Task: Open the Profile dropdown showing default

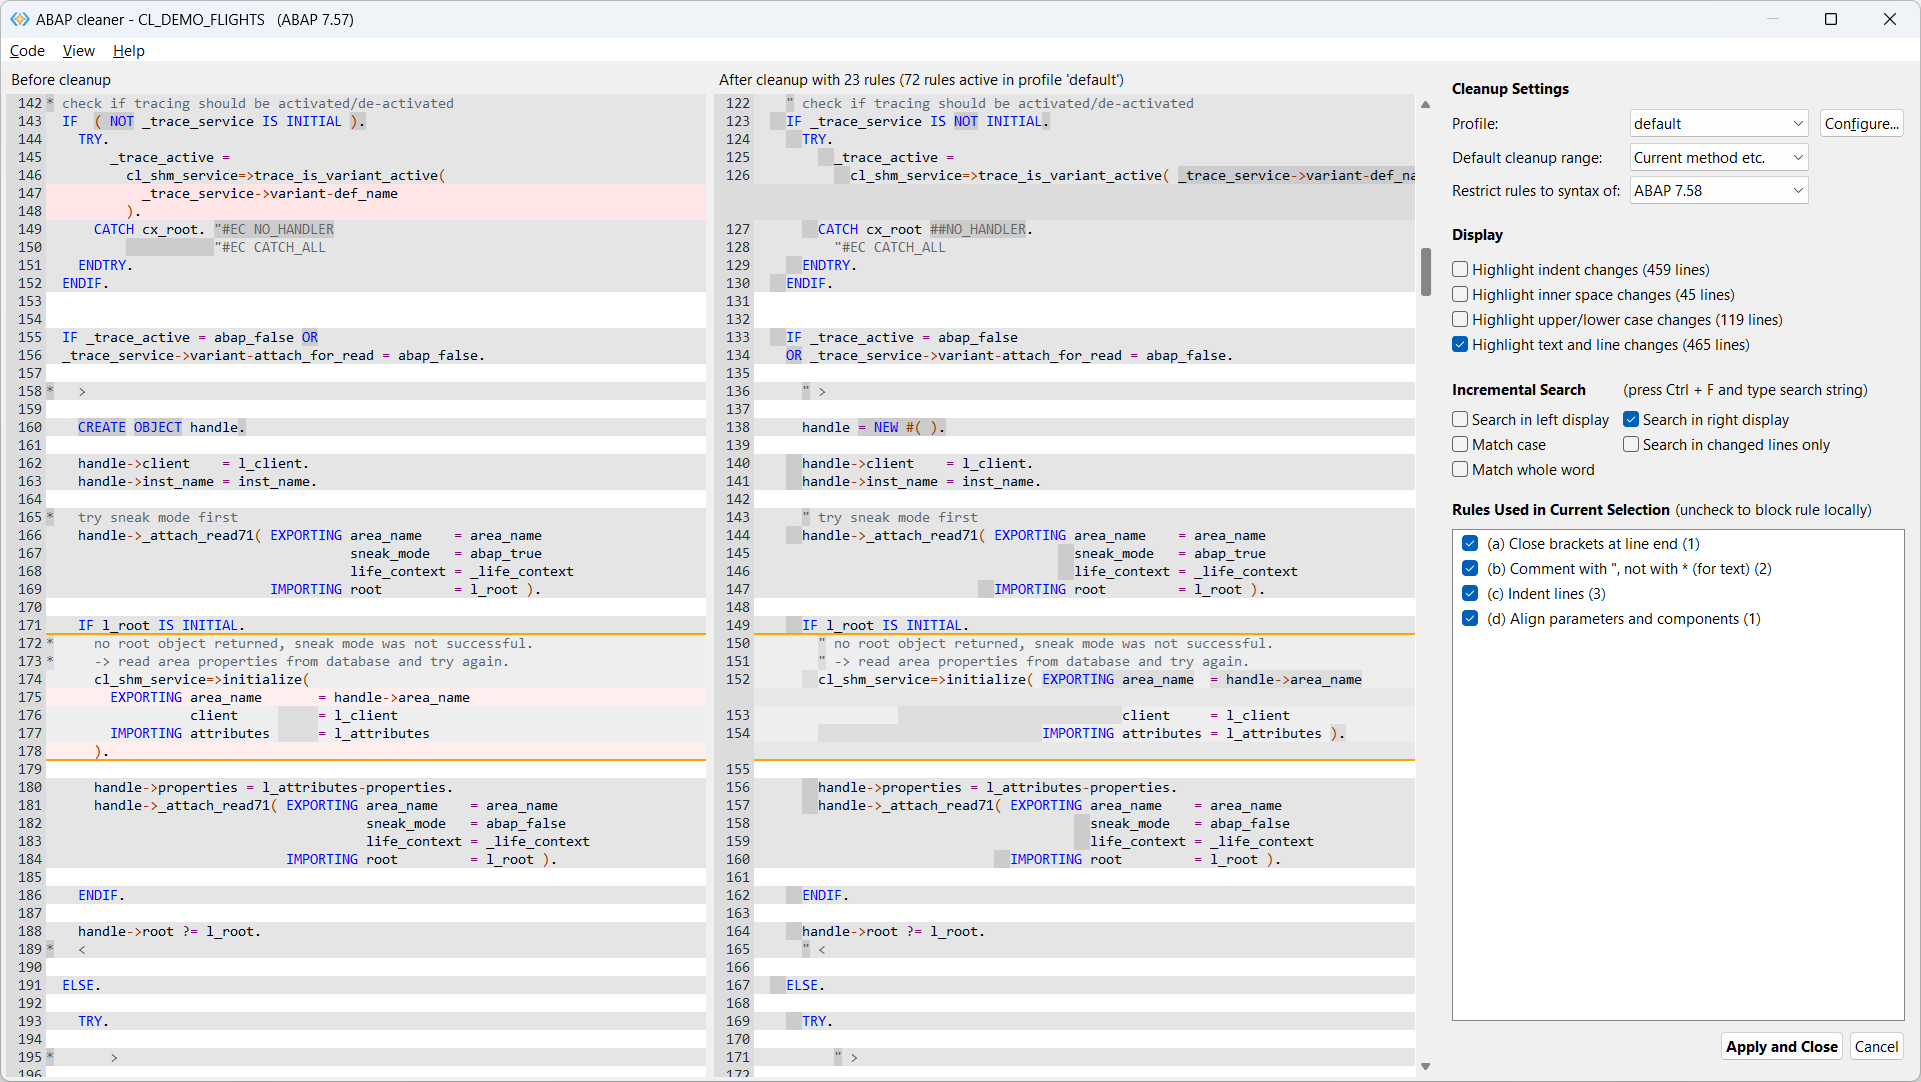Action: (x=1718, y=124)
